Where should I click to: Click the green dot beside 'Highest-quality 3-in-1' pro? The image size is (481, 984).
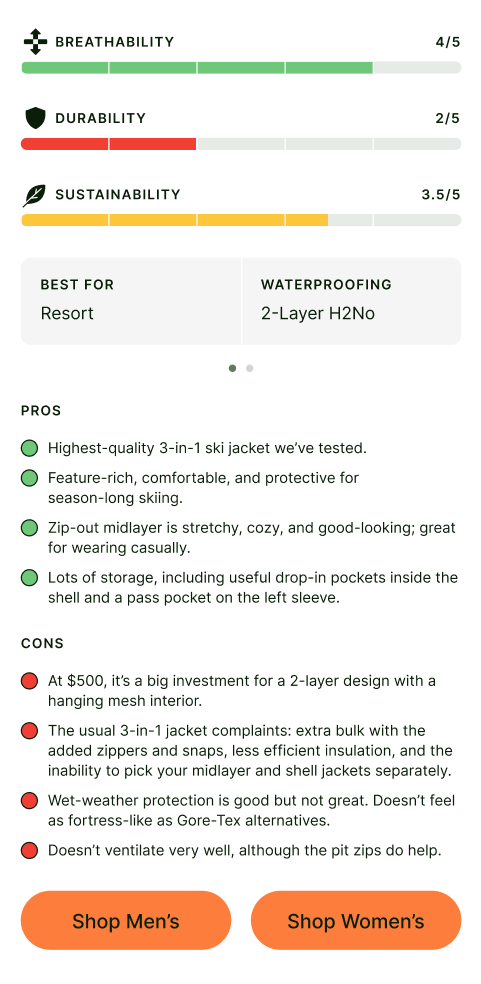[x=30, y=449]
